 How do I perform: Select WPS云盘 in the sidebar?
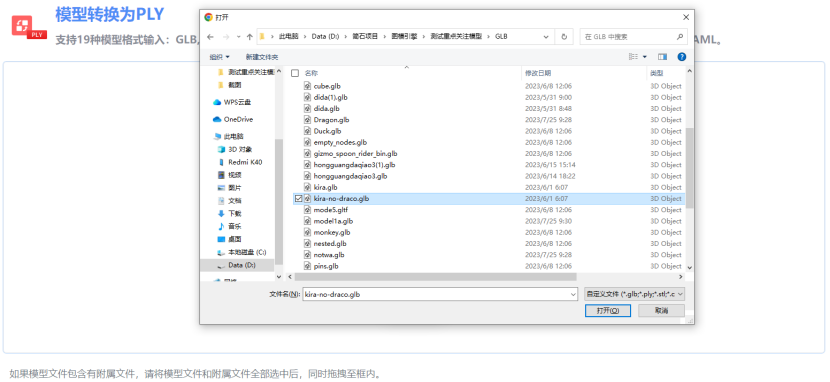coord(232,102)
